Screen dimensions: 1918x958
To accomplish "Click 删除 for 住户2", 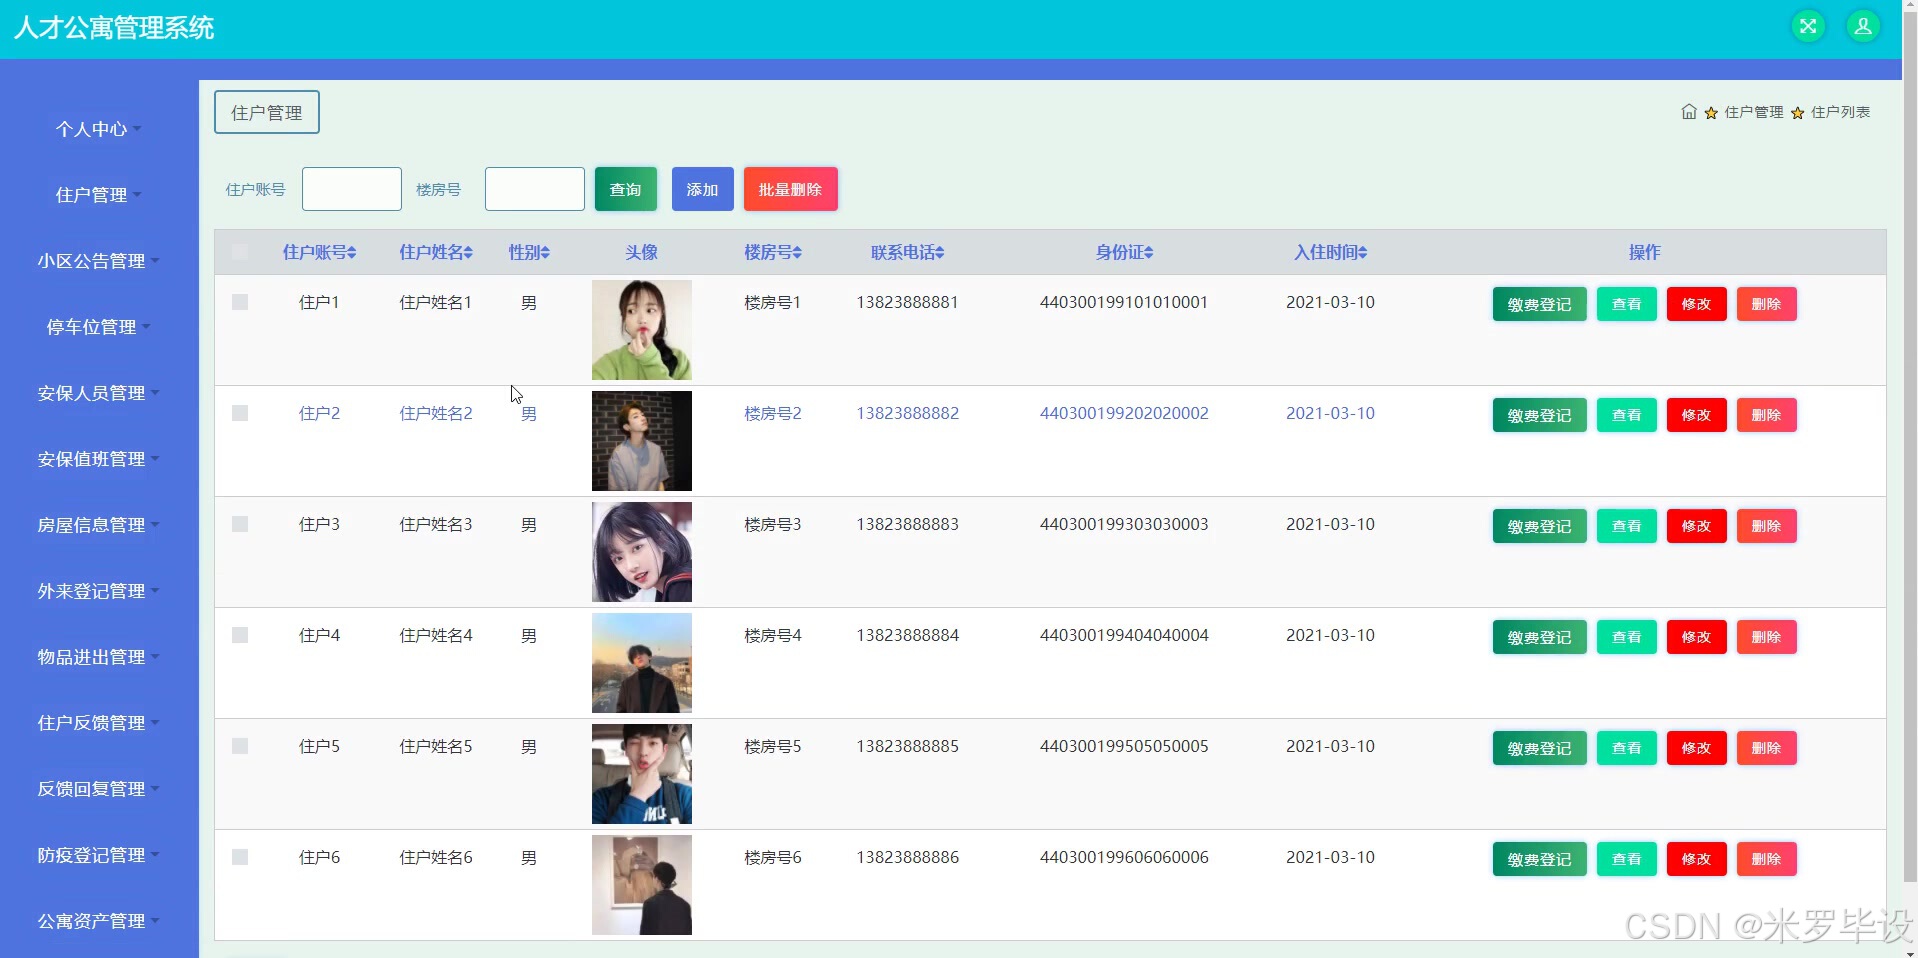I will coord(1767,415).
